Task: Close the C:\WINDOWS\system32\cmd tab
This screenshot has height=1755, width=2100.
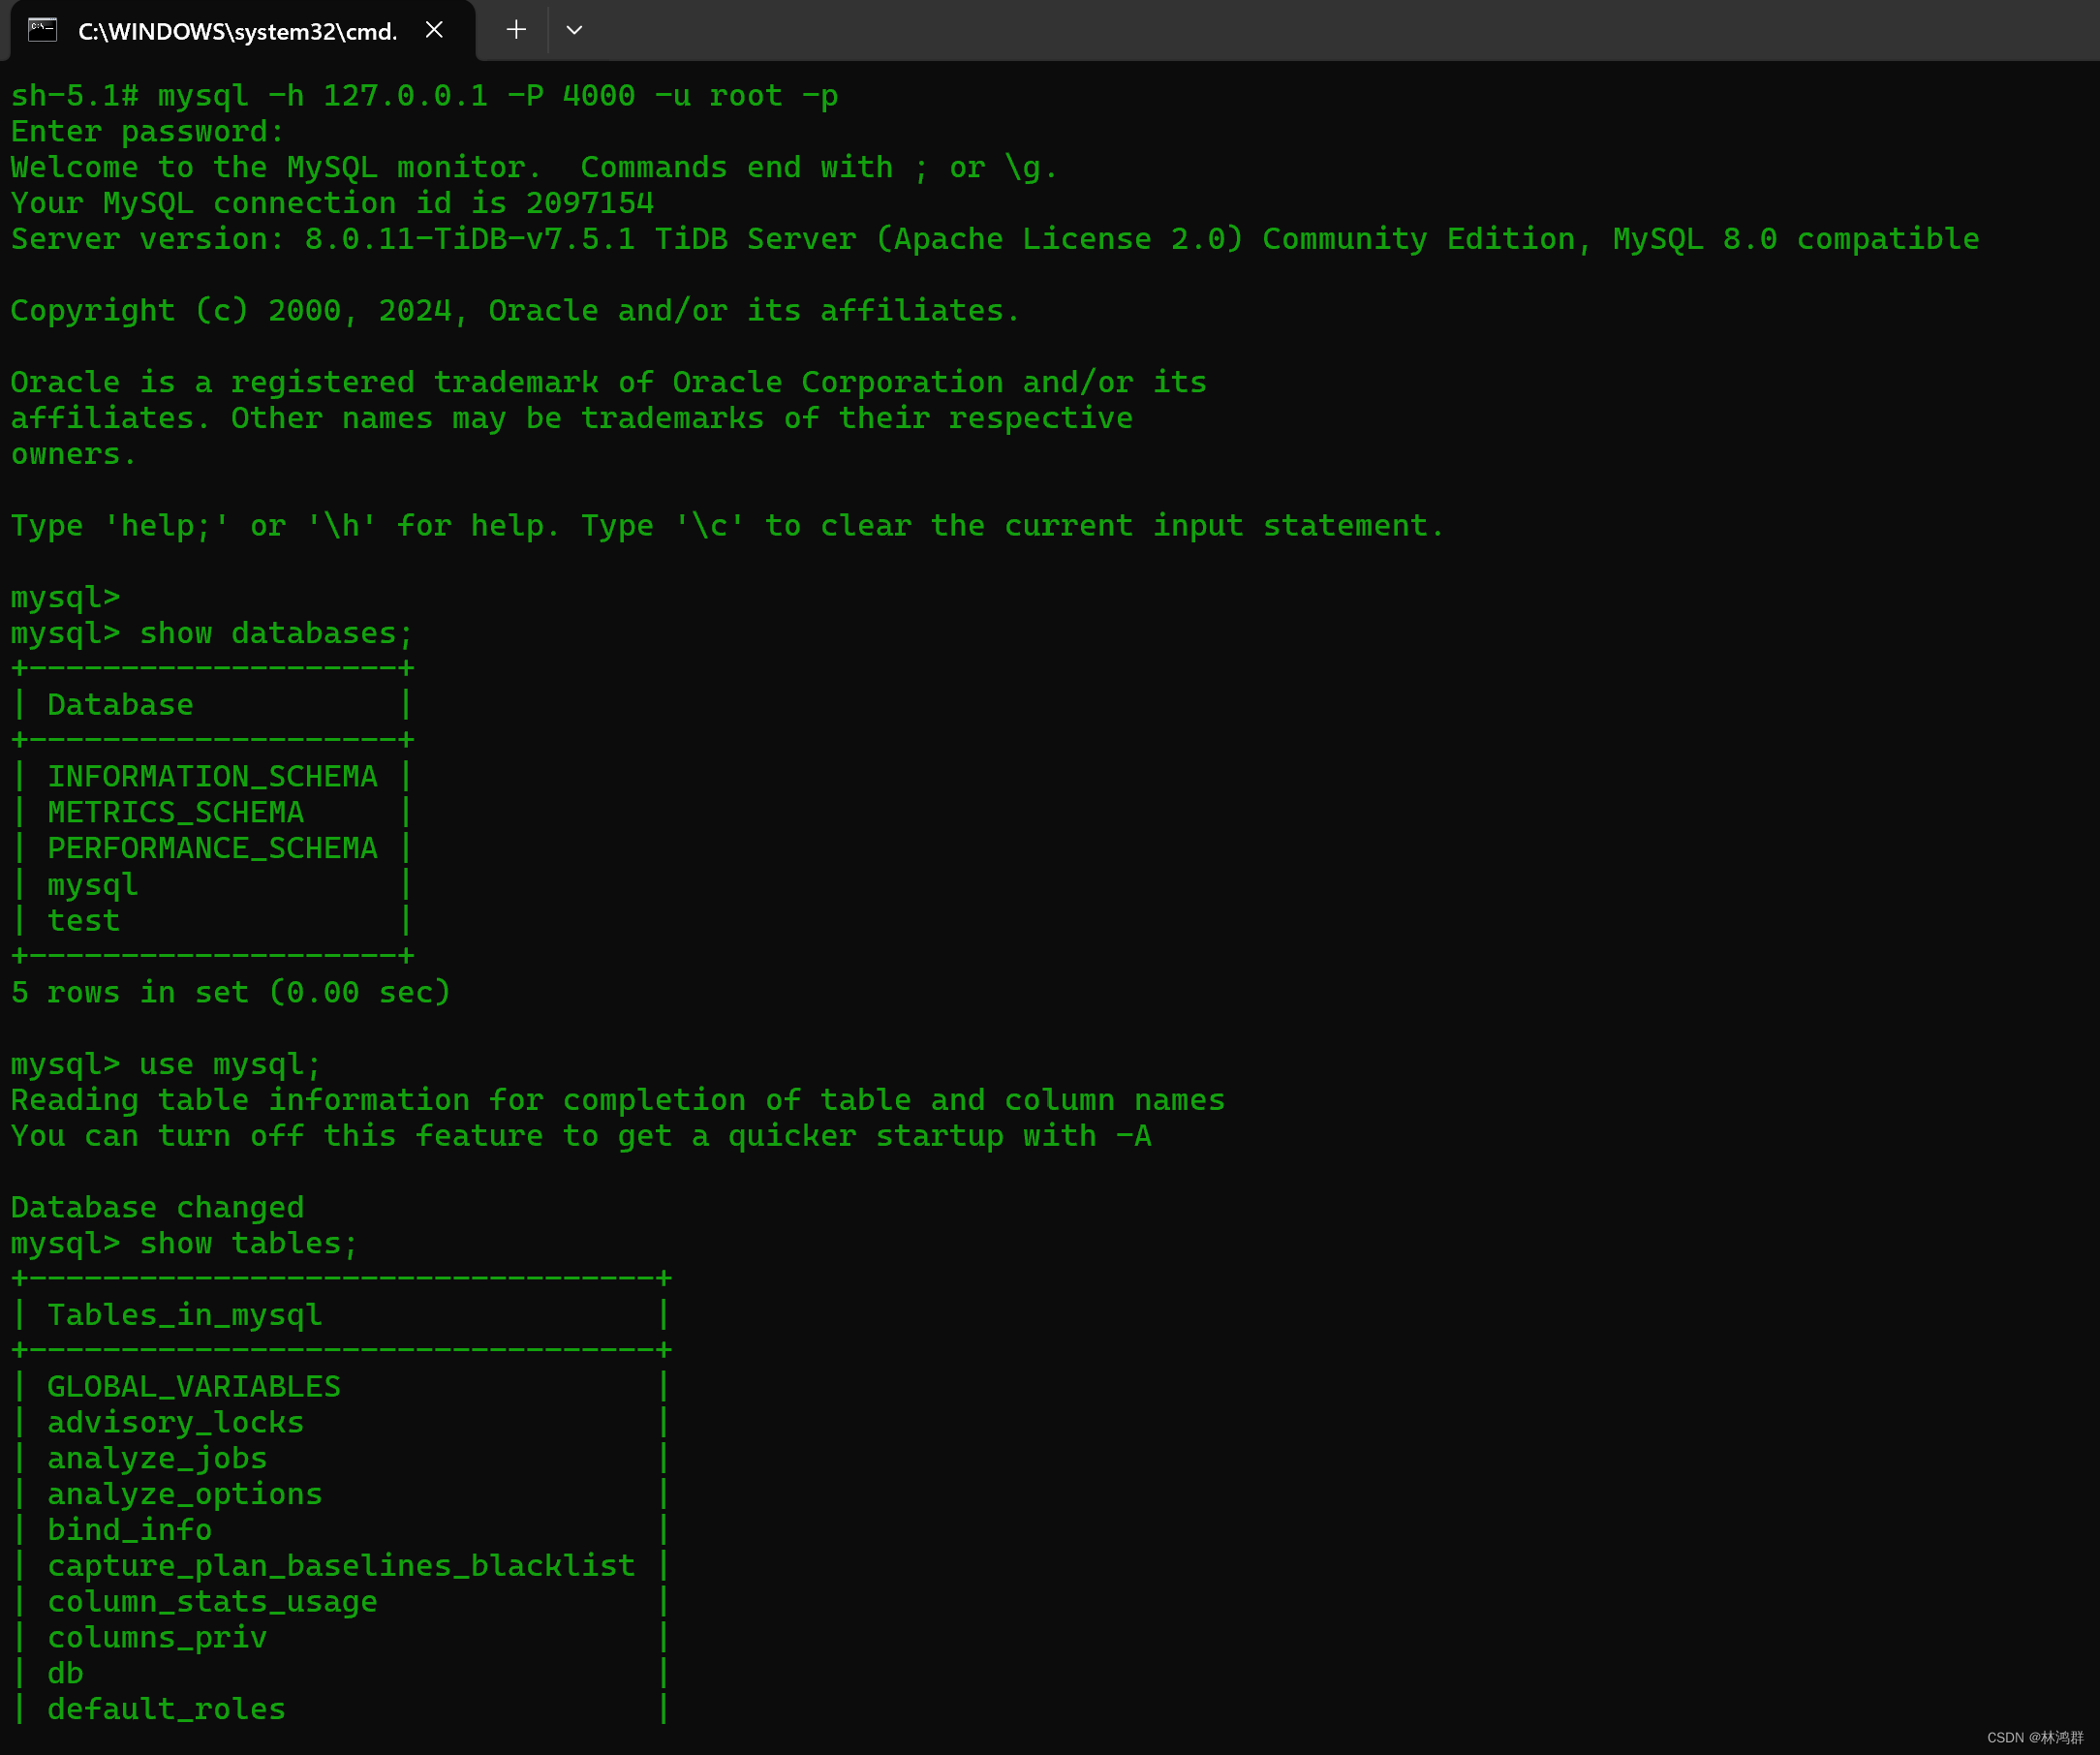Action: click(x=434, y=30)
